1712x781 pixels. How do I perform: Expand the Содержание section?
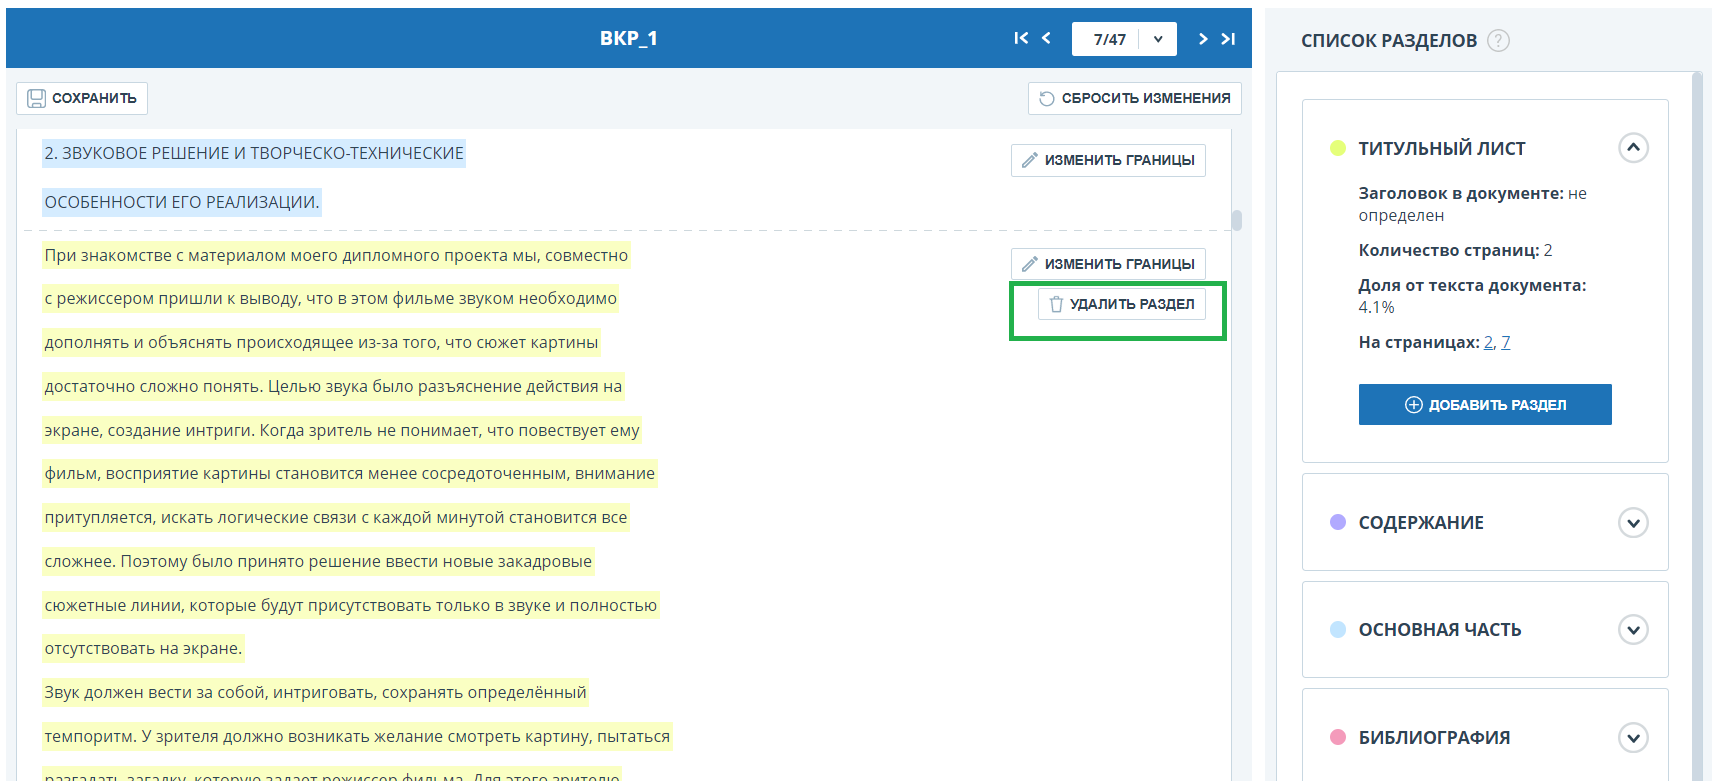click(1633, 523)
